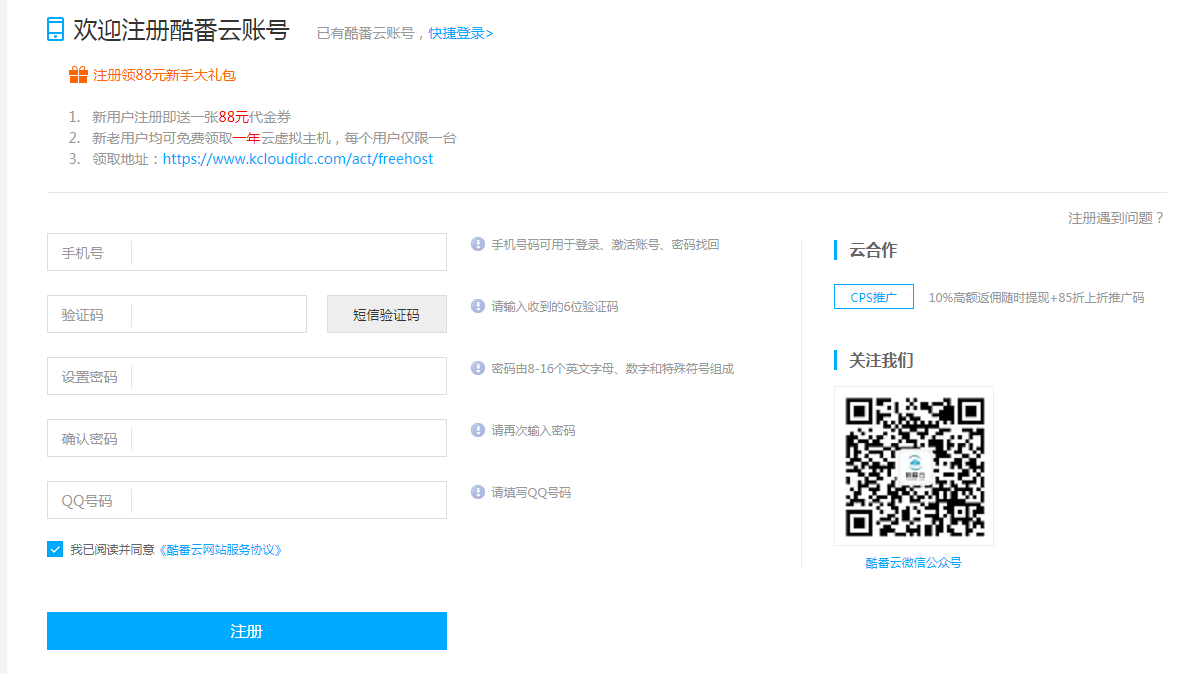The height and width of the screenshot is (674, 1188).
Task: Click the 短信验证码 send SMS button
Action: [386, 314]
